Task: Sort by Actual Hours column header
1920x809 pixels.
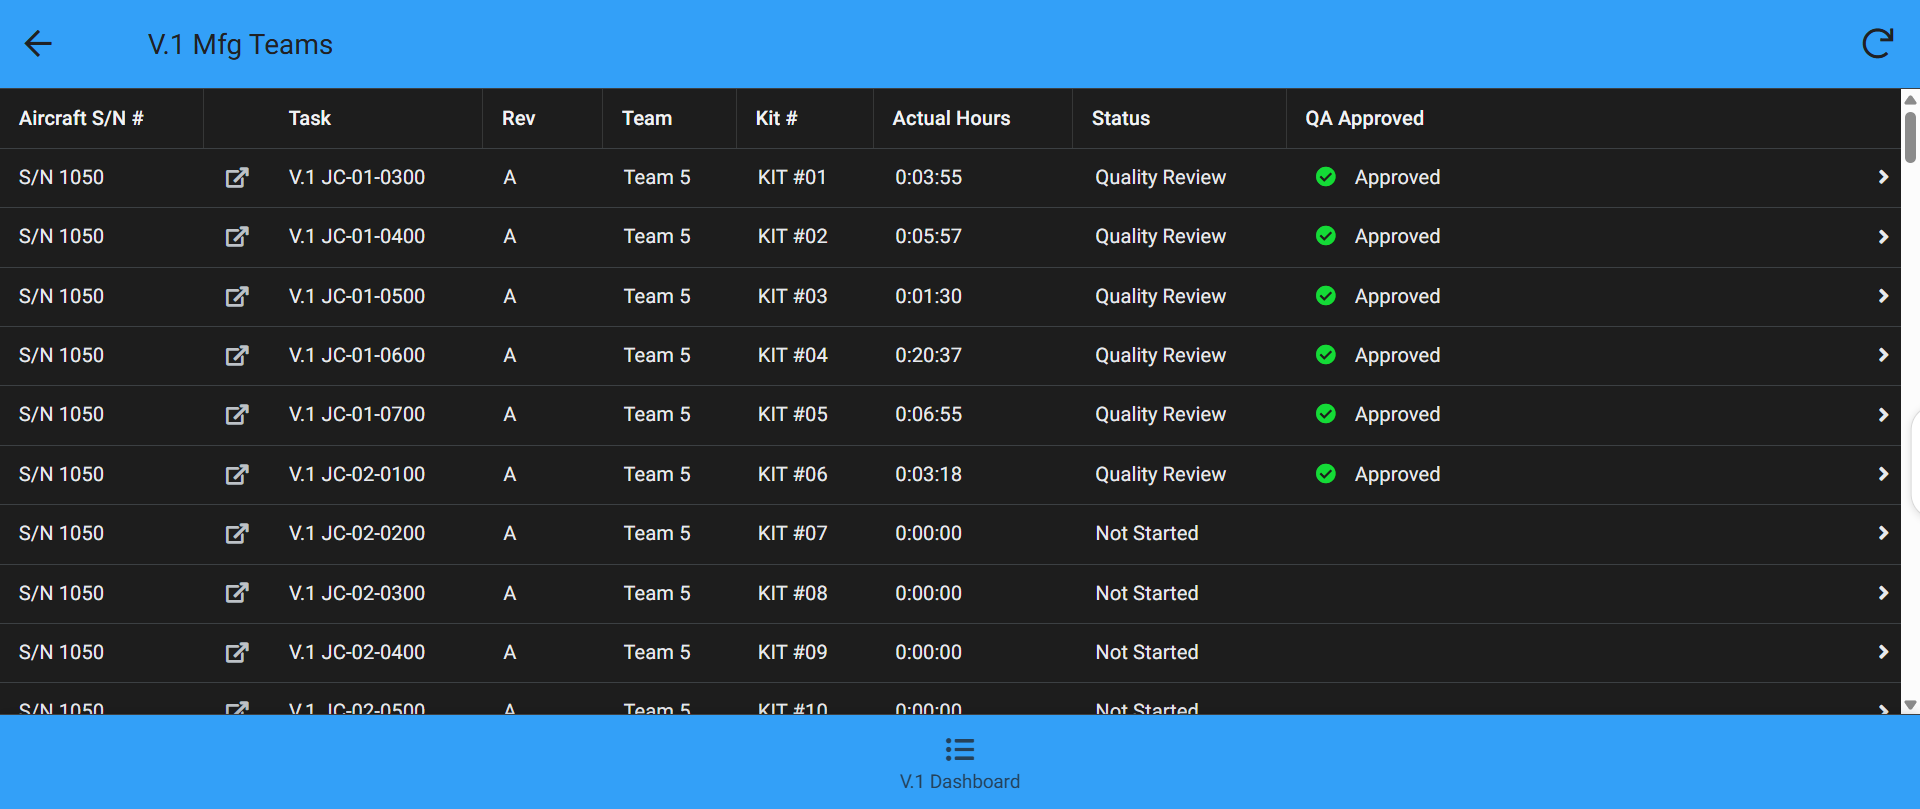Action: click(951, 118)
